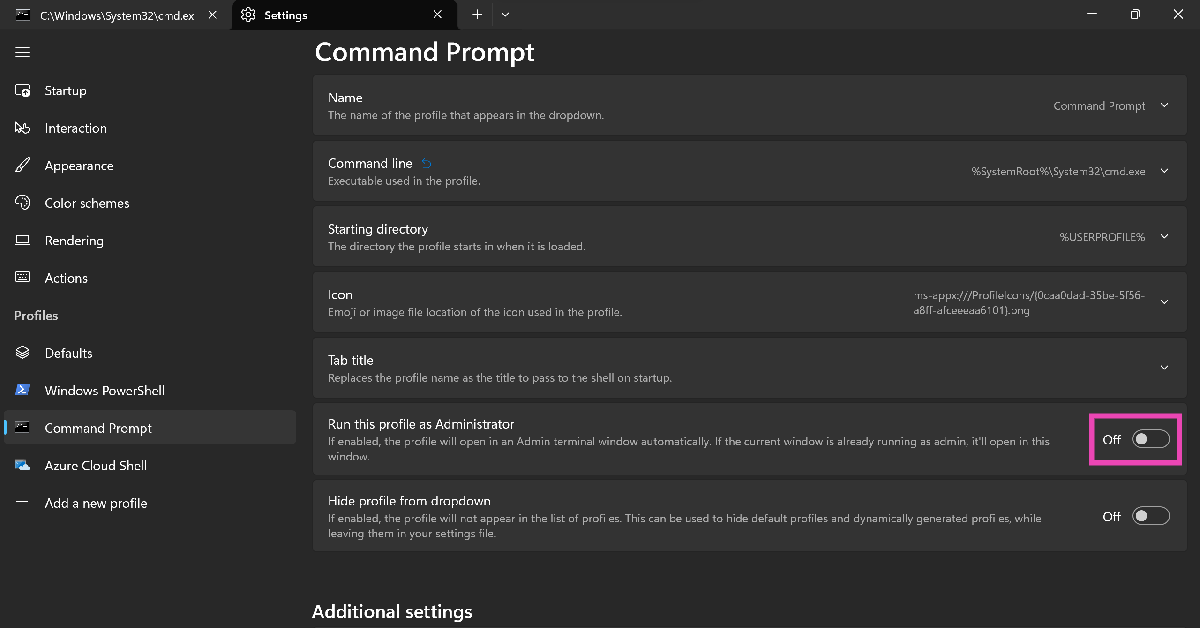Close the Settings tab
This screenshot has height=628, width=1200.
(x=438, y=15)
